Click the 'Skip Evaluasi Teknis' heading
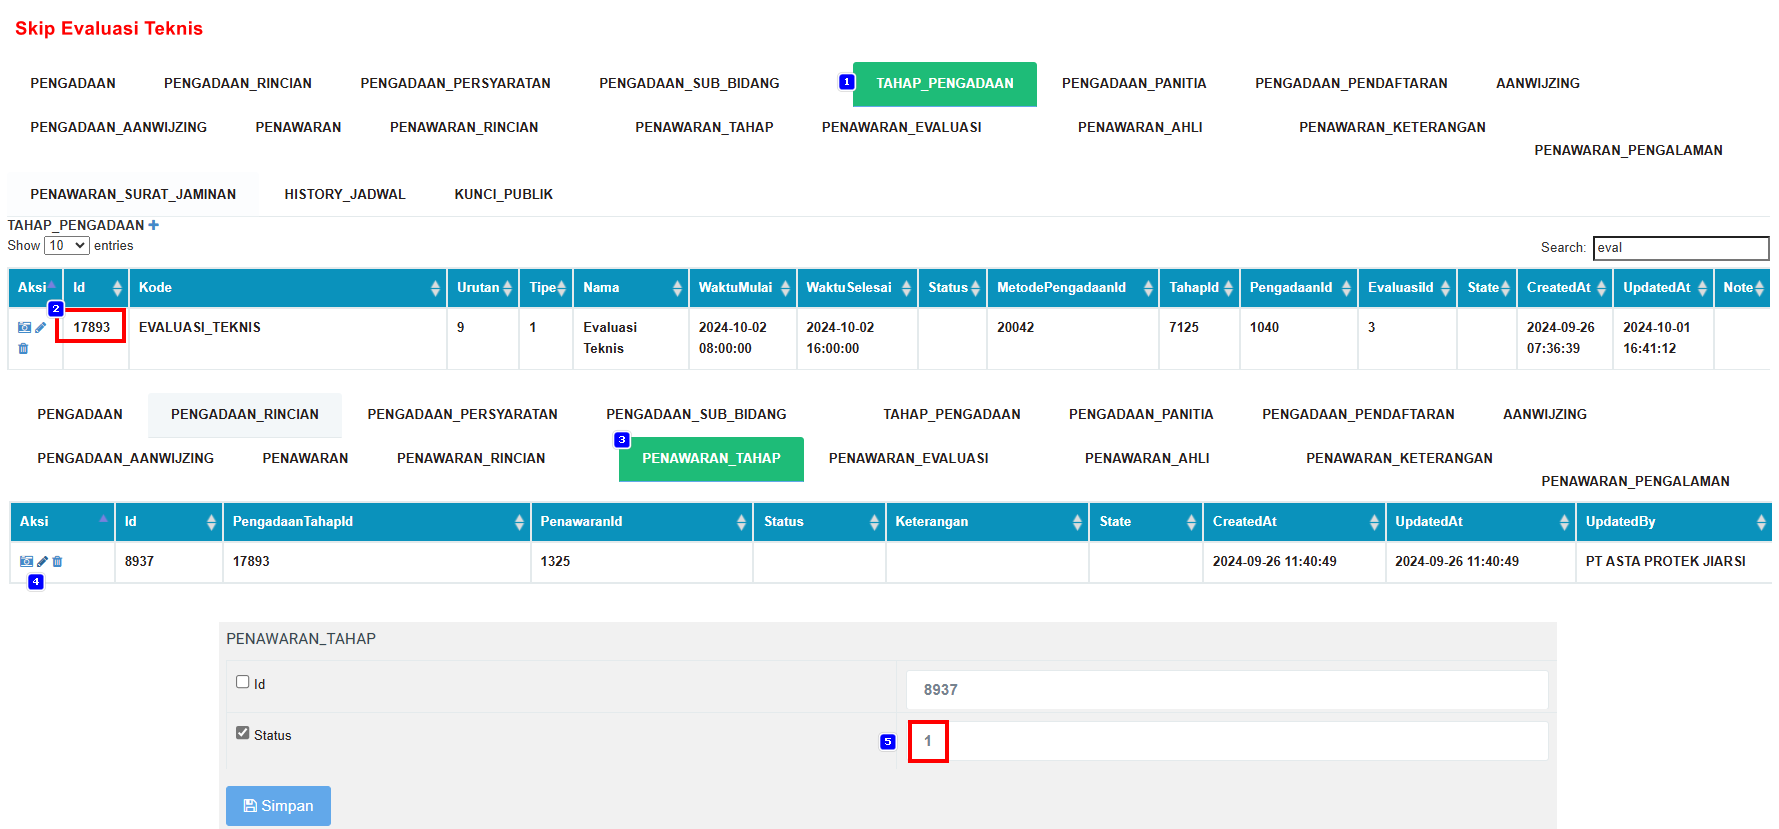This screenshot has width=1779, height=829. (x=109, y=28)
